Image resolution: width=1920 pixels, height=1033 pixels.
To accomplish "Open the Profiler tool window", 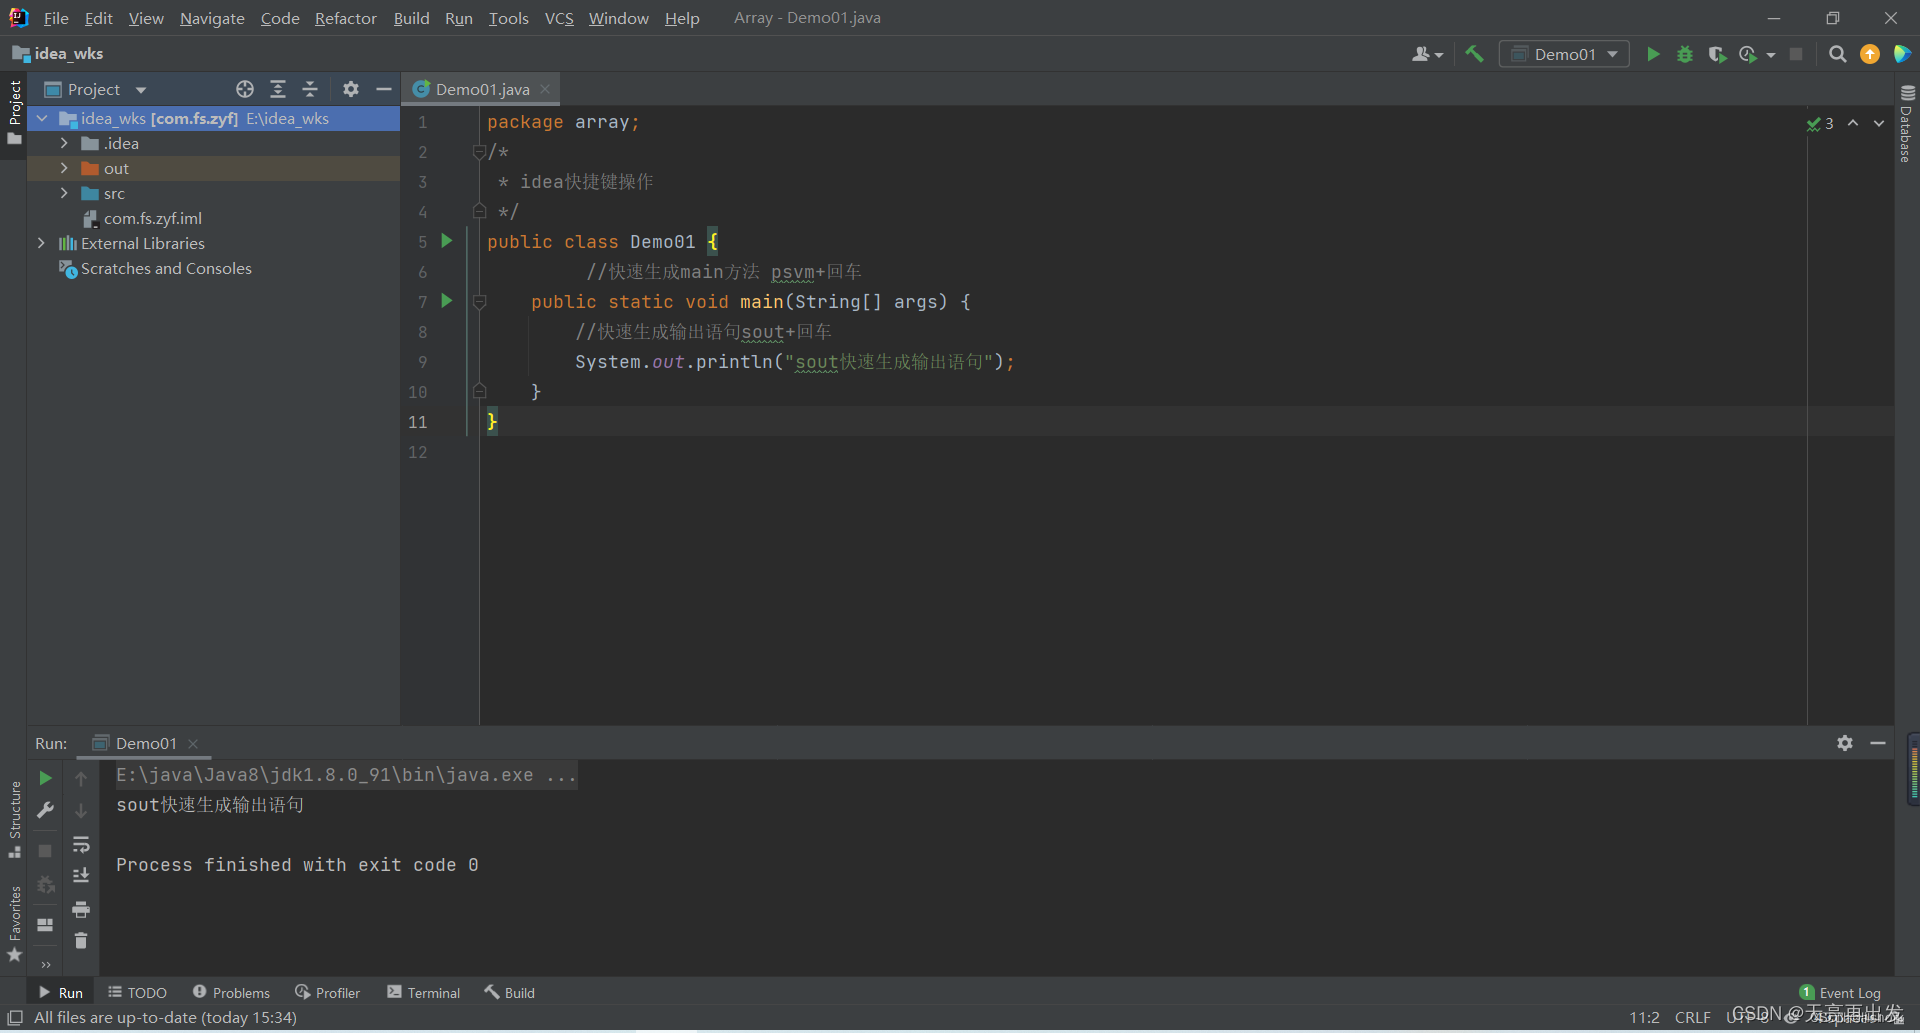I will (328, 992).
